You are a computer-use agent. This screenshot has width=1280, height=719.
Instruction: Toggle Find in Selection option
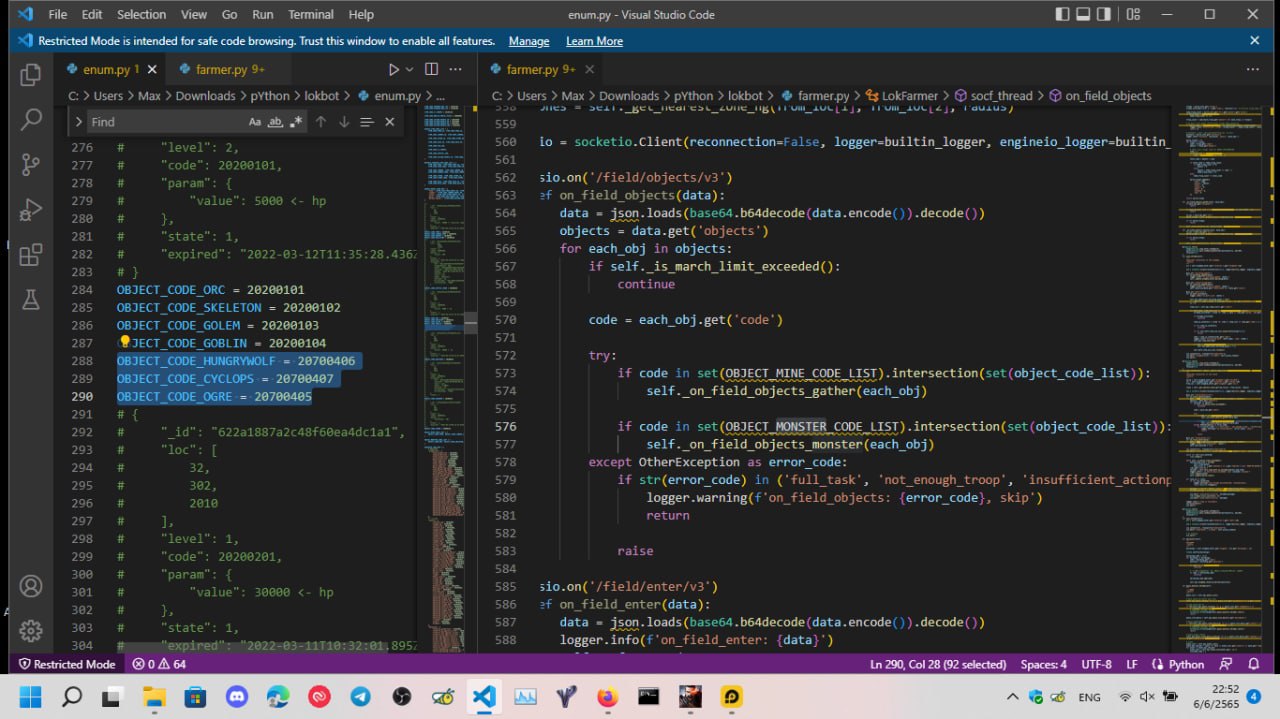click(x=366, y=122)
